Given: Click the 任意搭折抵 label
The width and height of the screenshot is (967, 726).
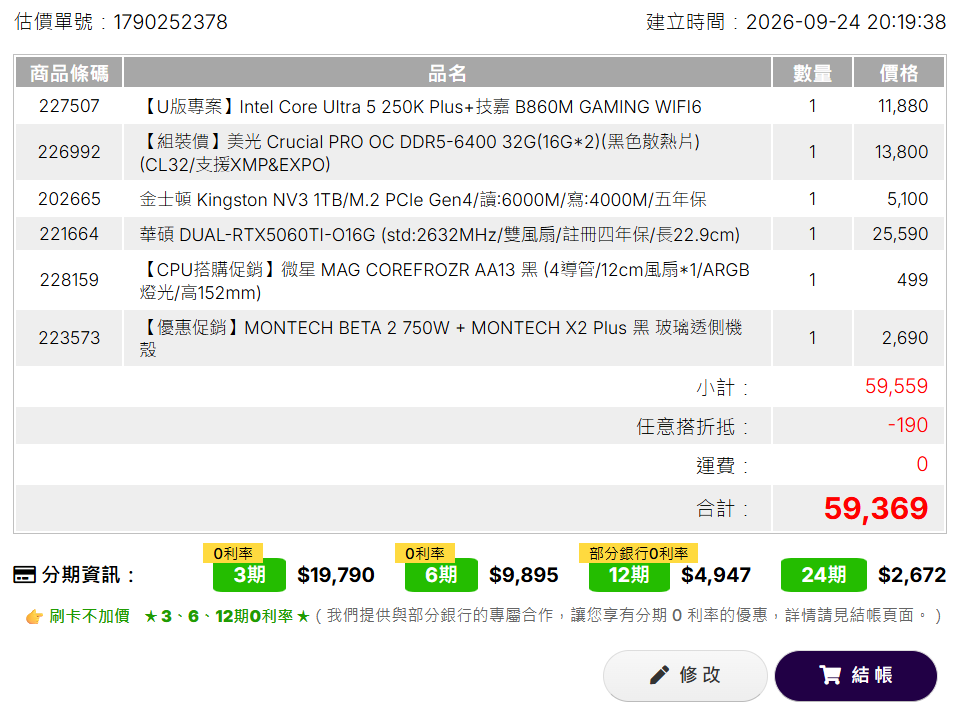Looking at the screenshot, I should [x=693, y=427].
